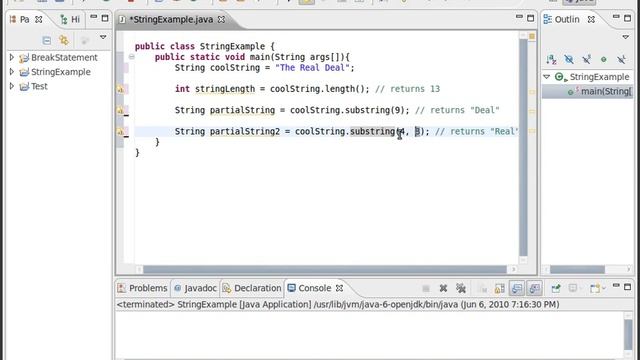Click the warning marker beside partialString line
The width and height of the screenshot is (640, 360).
(121, 110)
